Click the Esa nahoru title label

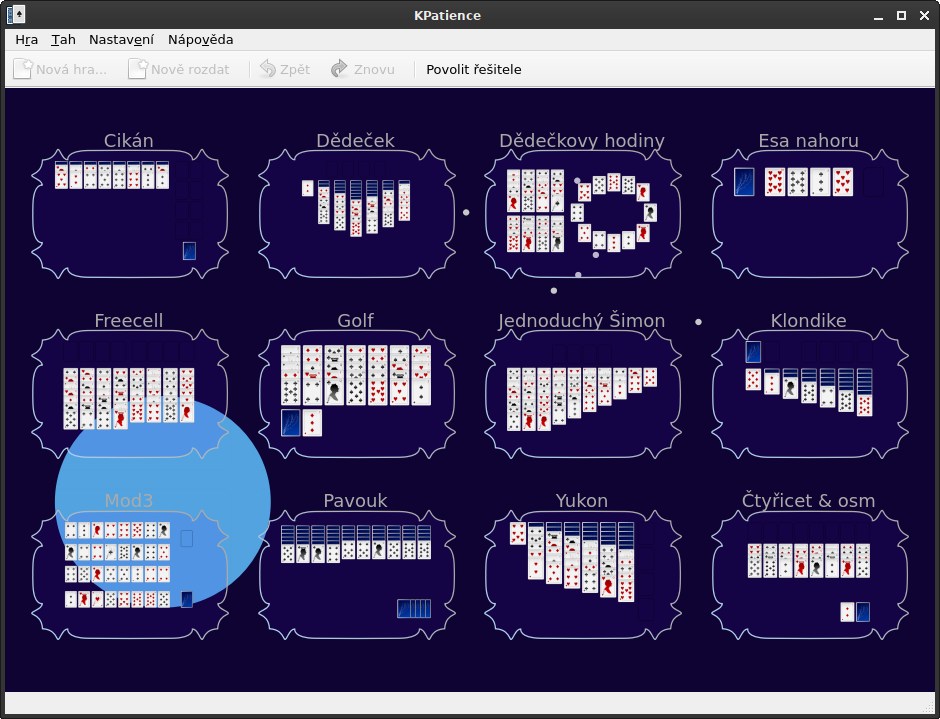coord(809,140)
